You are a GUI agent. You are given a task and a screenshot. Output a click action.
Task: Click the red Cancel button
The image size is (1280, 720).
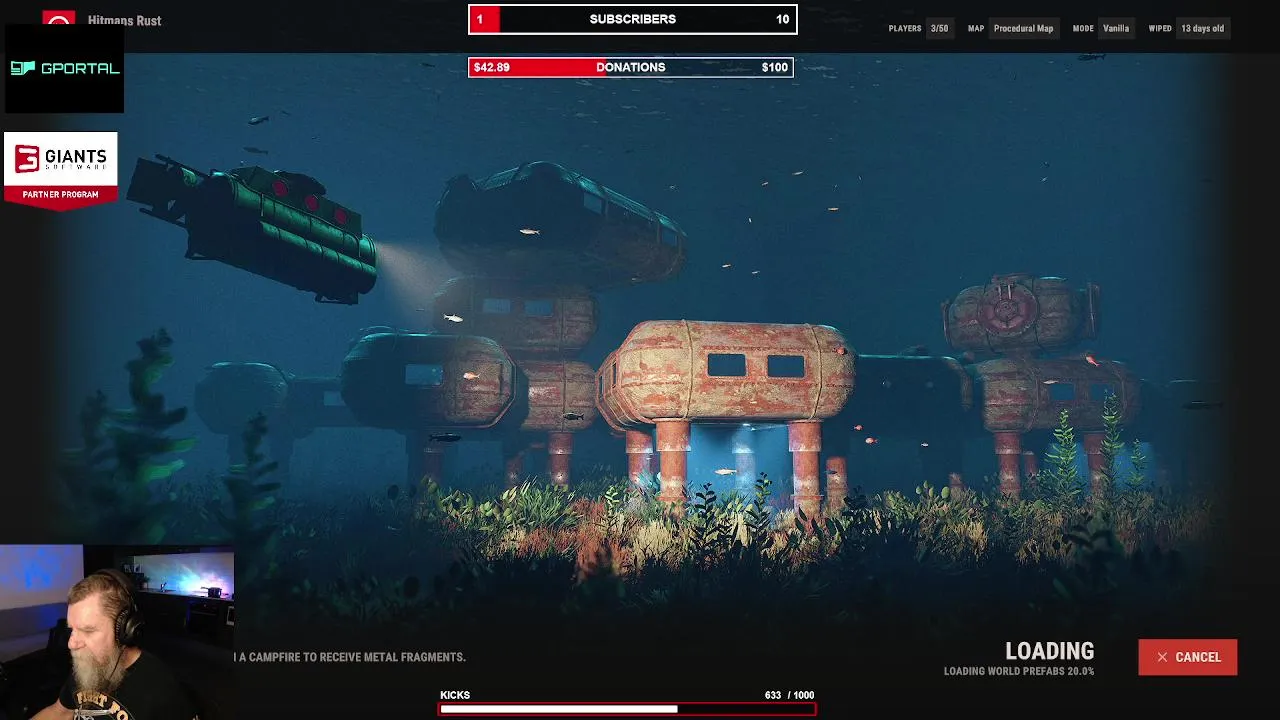(1187, 657)
